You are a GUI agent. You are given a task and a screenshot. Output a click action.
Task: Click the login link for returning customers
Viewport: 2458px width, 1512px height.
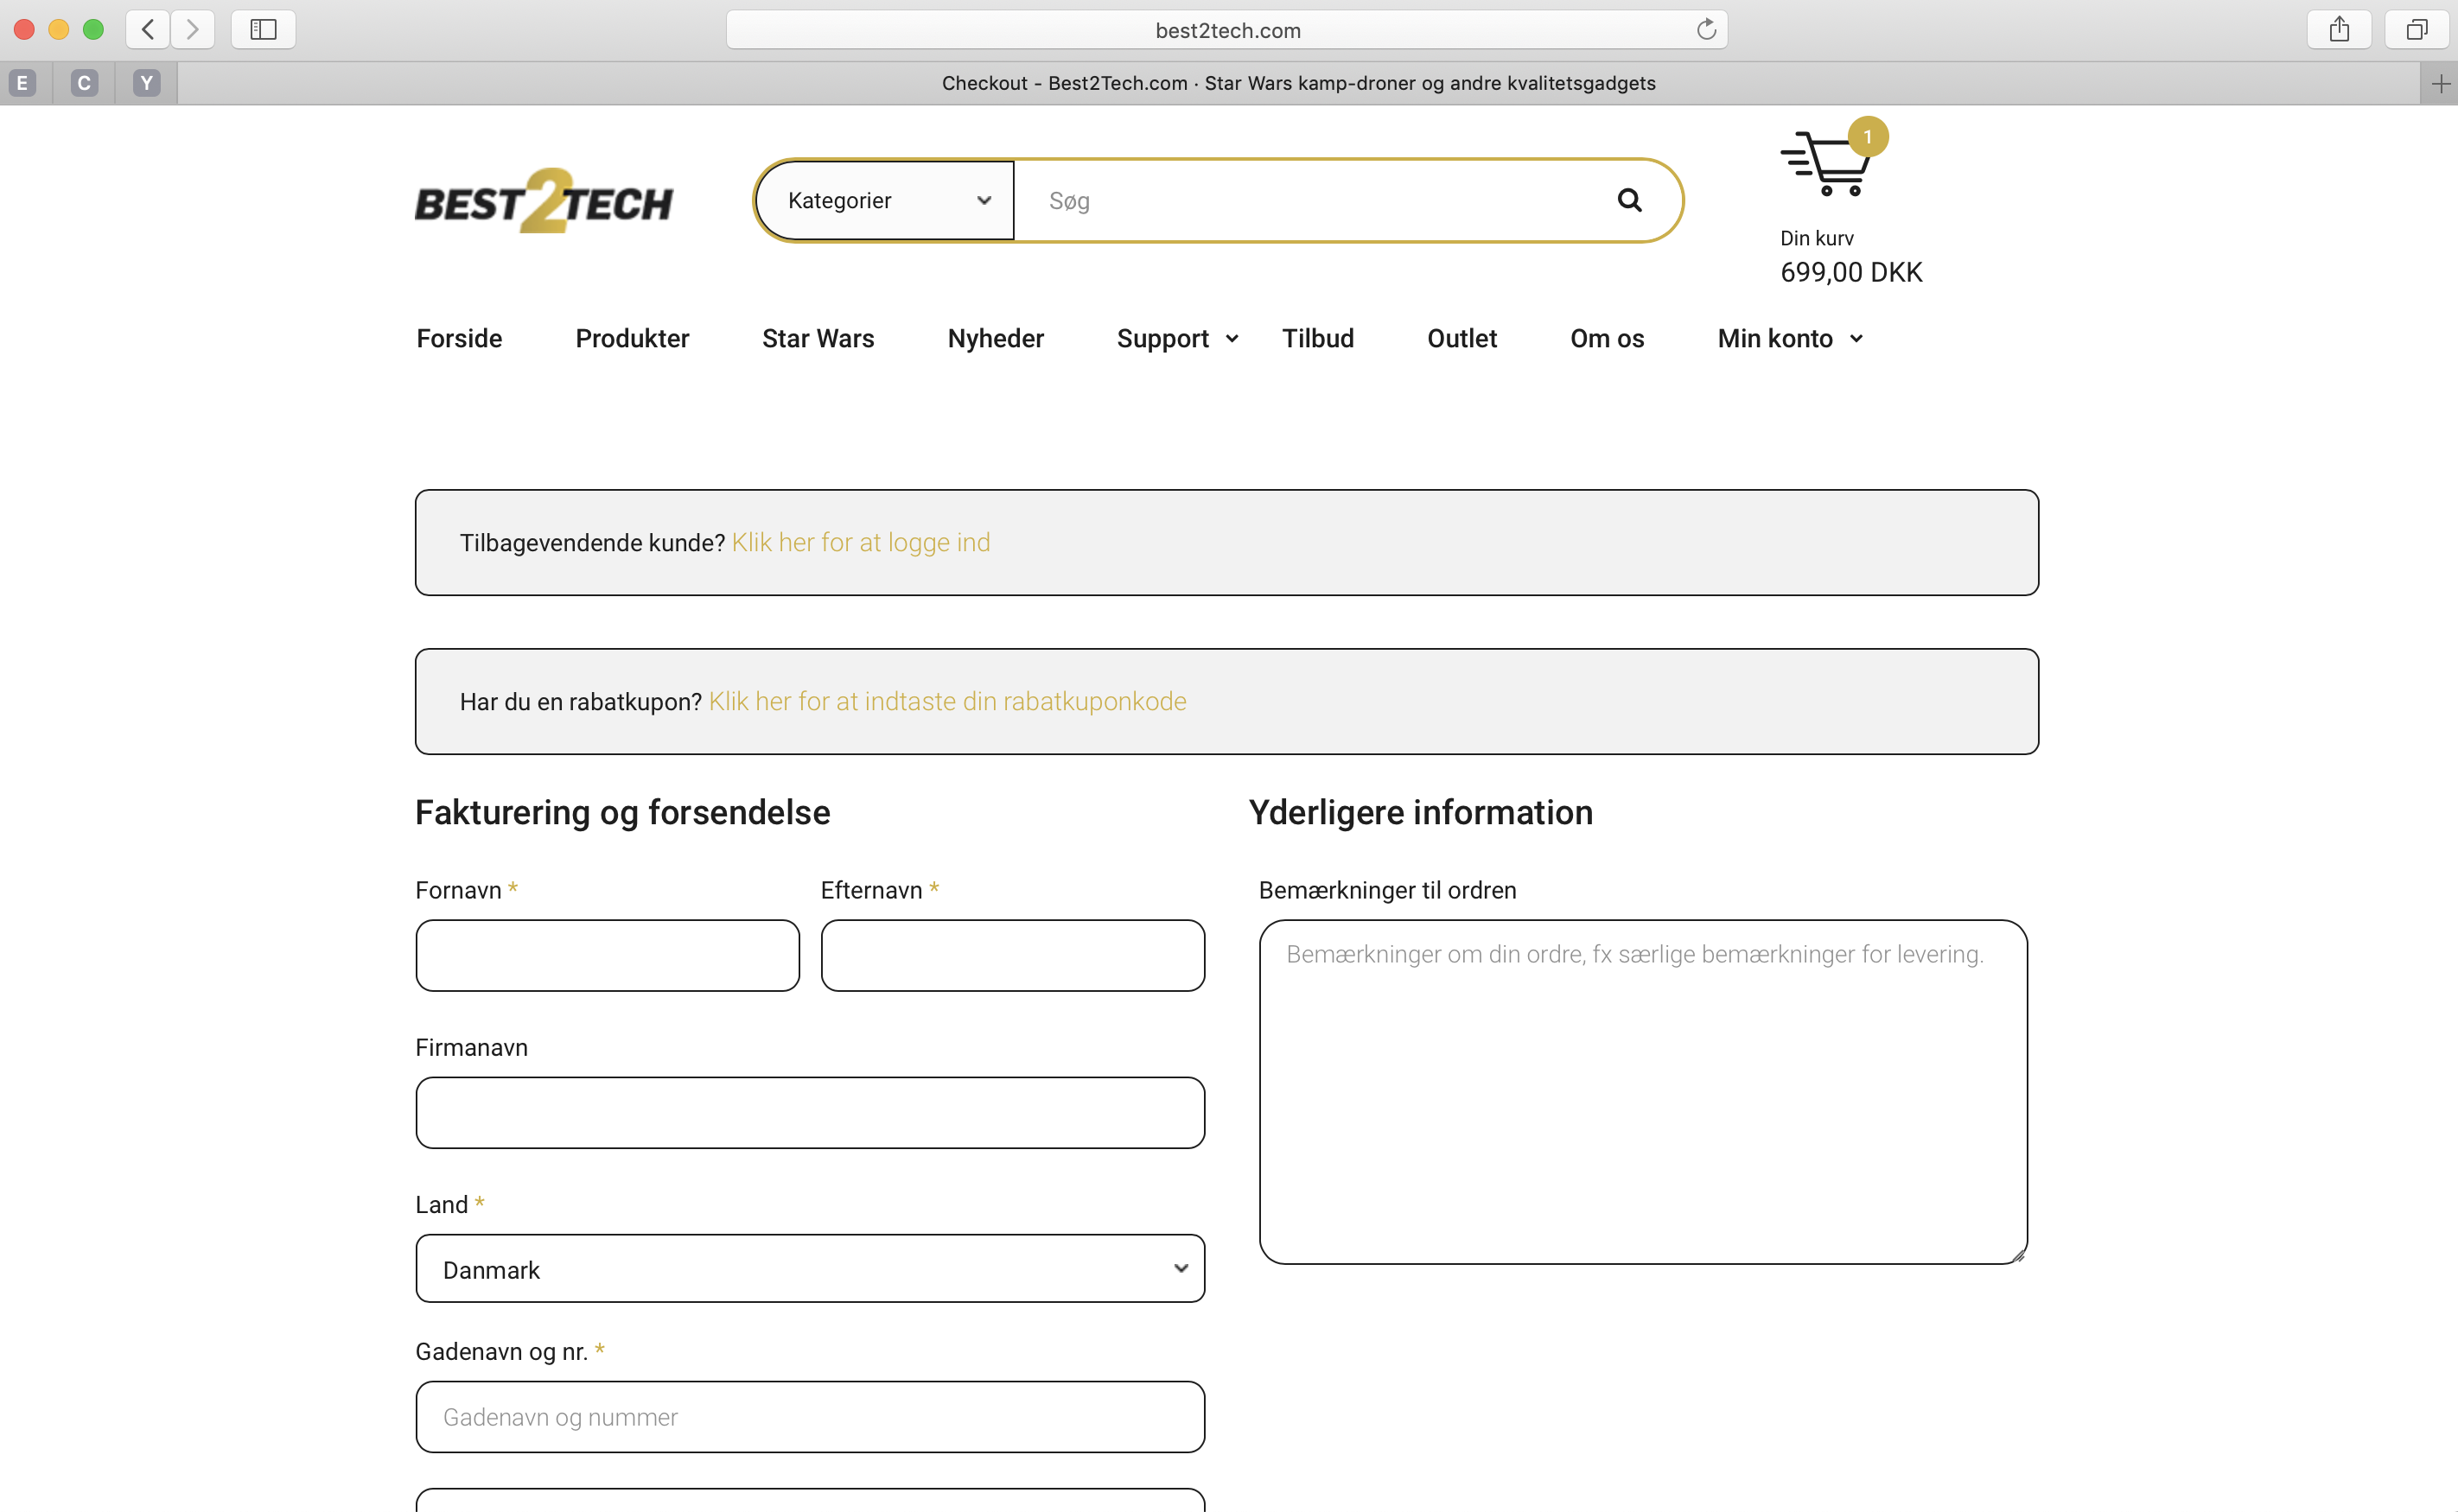pyautogui.click(x=860, y=543)
